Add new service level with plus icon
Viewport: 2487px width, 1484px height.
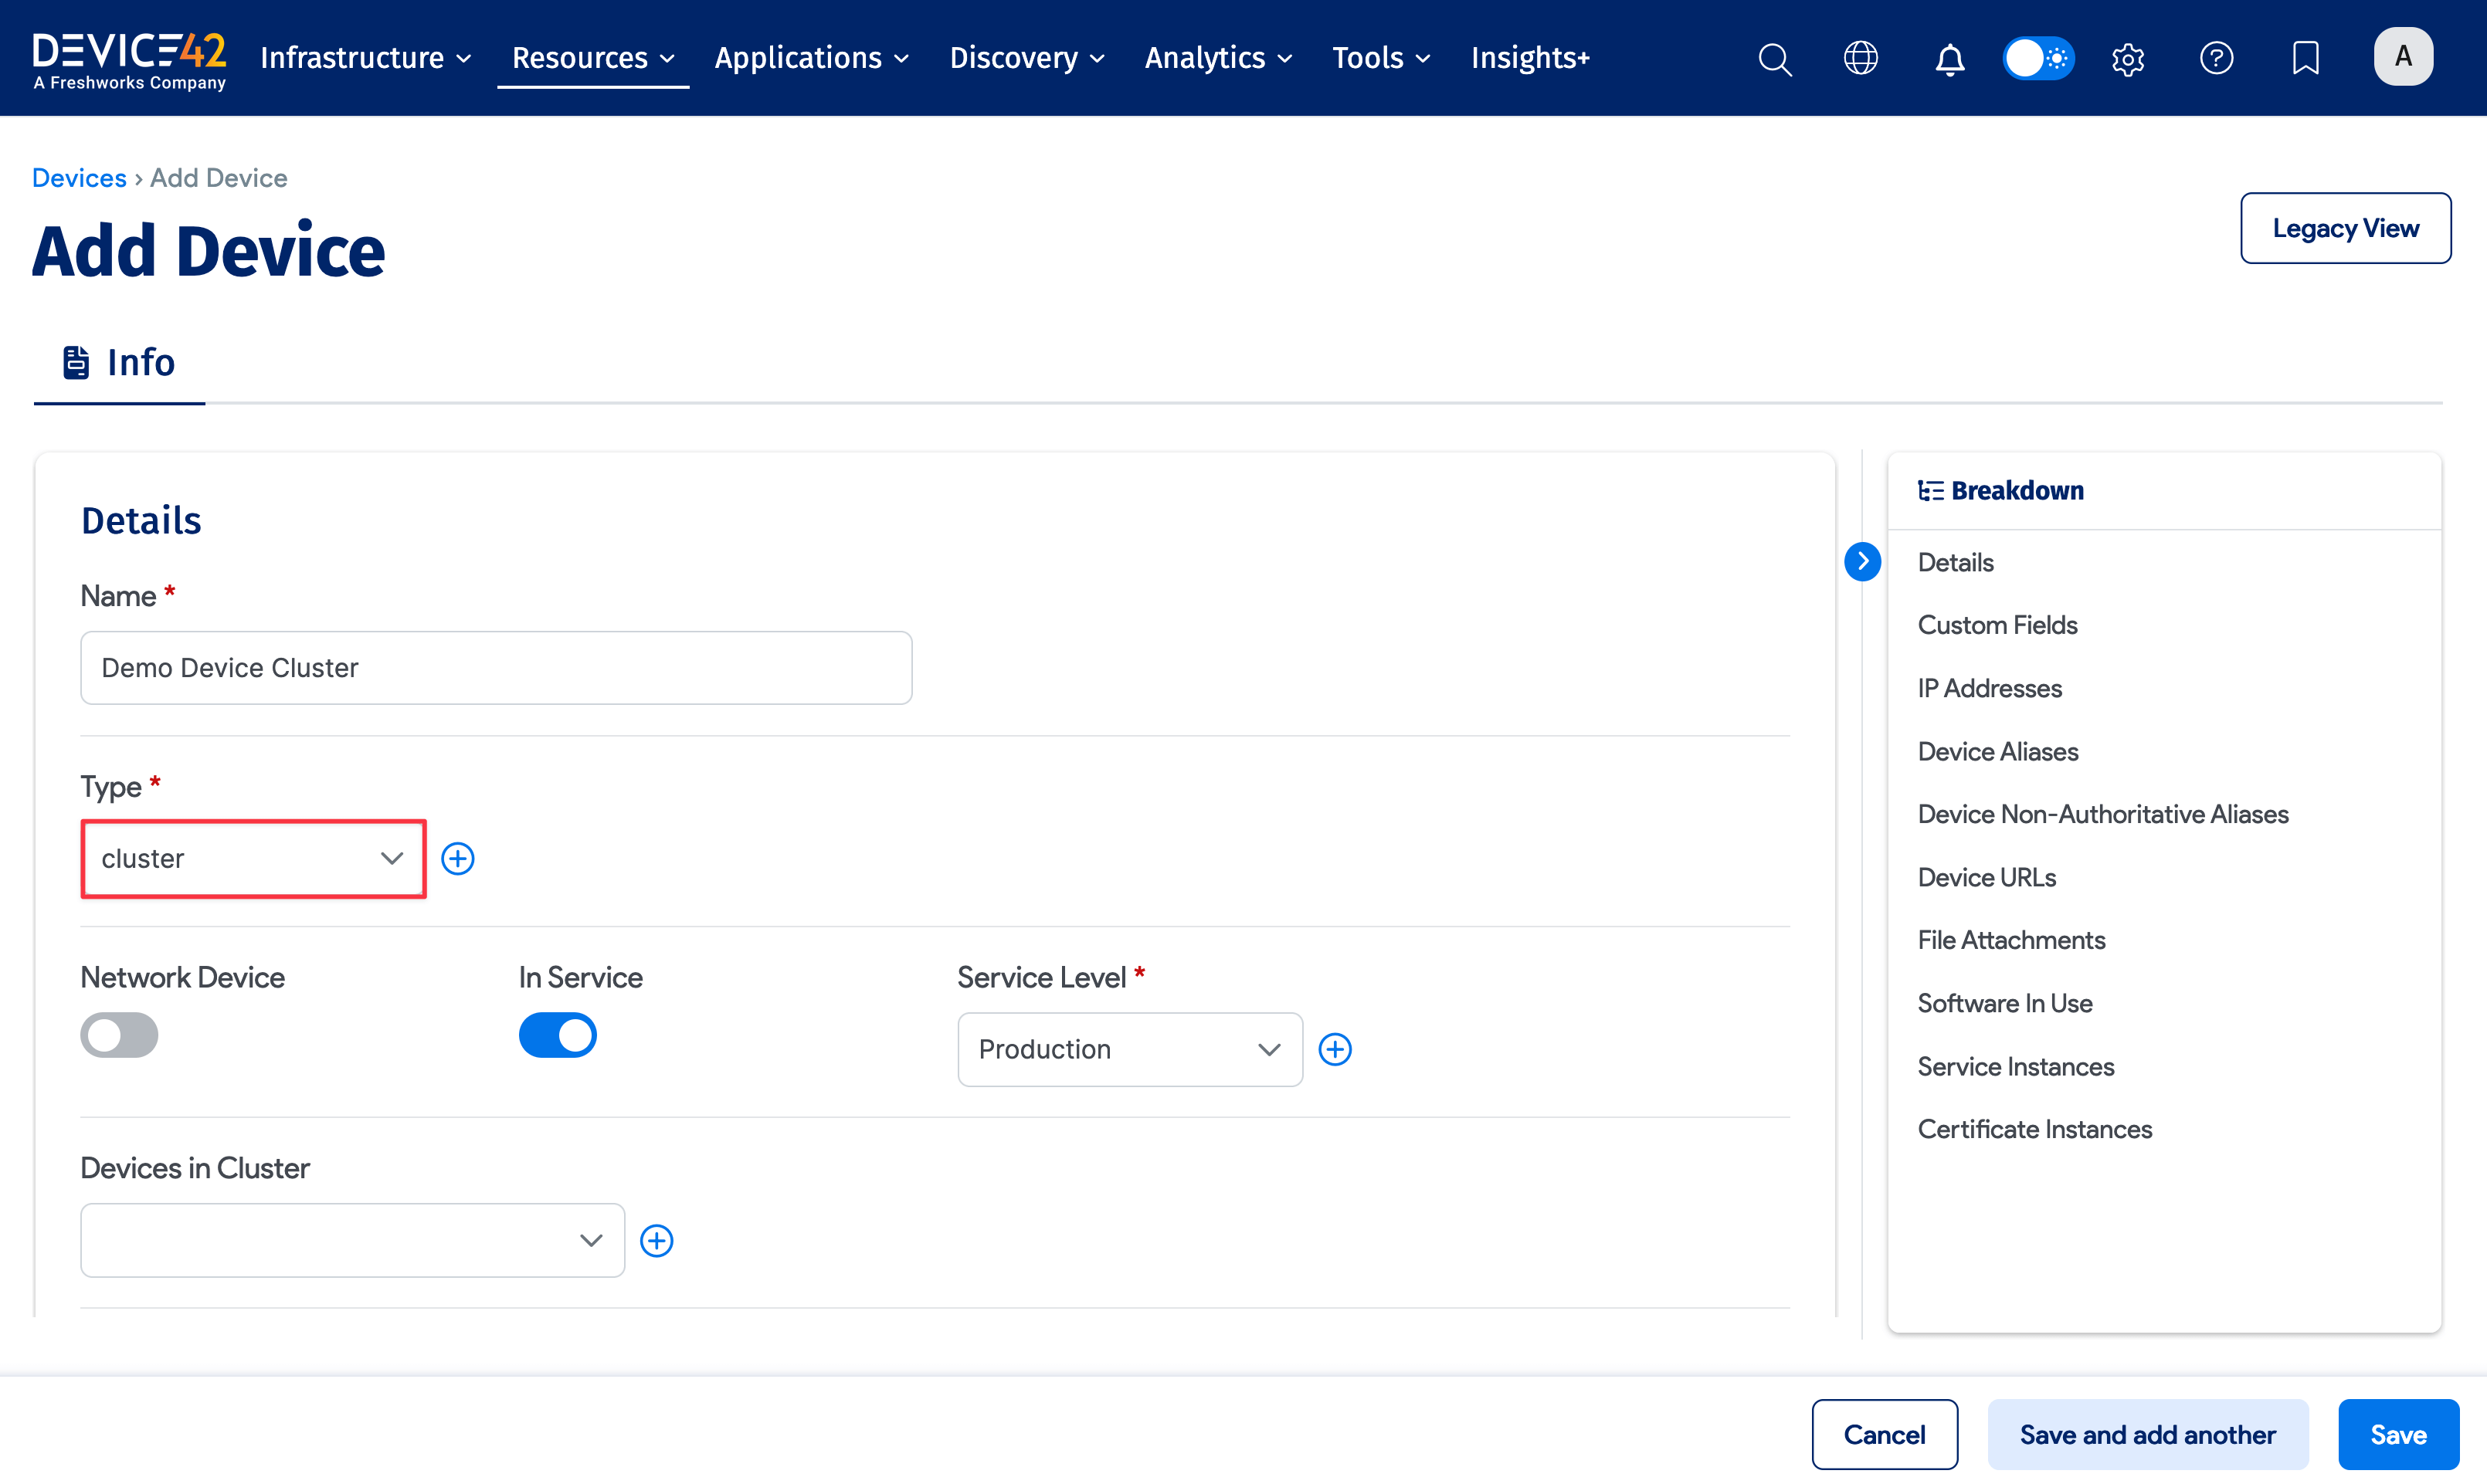[1335, 1049]
